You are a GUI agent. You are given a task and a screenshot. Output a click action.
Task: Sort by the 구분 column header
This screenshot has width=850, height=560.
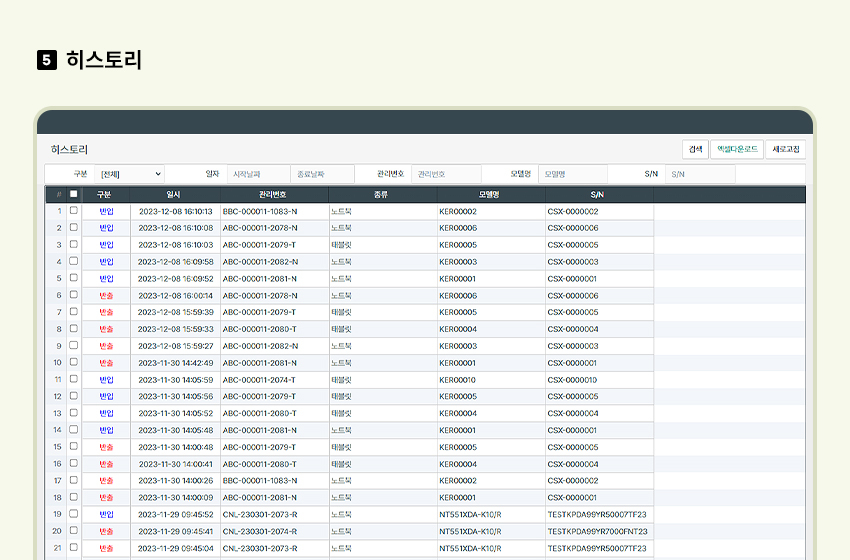click(x=104, y=194)
